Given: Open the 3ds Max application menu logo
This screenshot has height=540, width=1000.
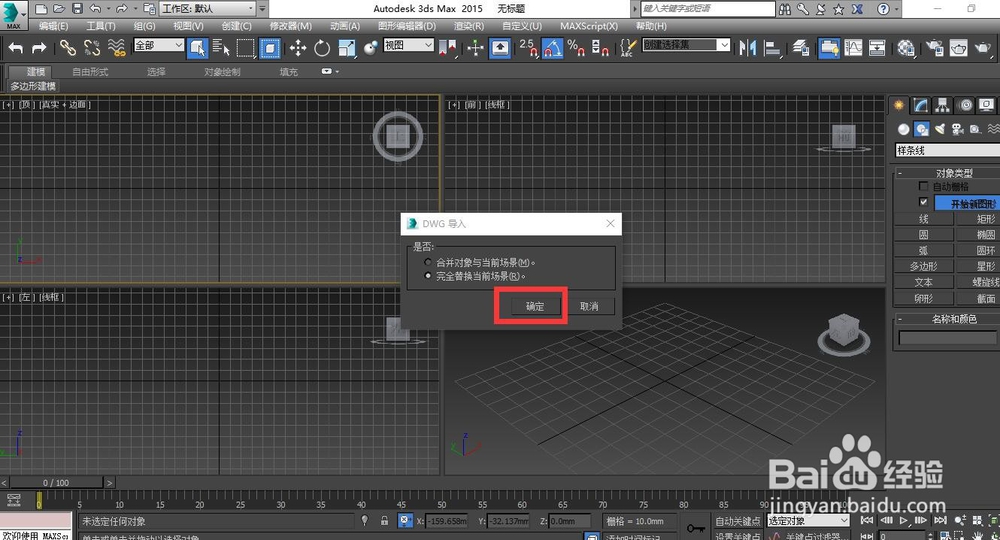Looking at the screenshot, I should click(12, 15).
